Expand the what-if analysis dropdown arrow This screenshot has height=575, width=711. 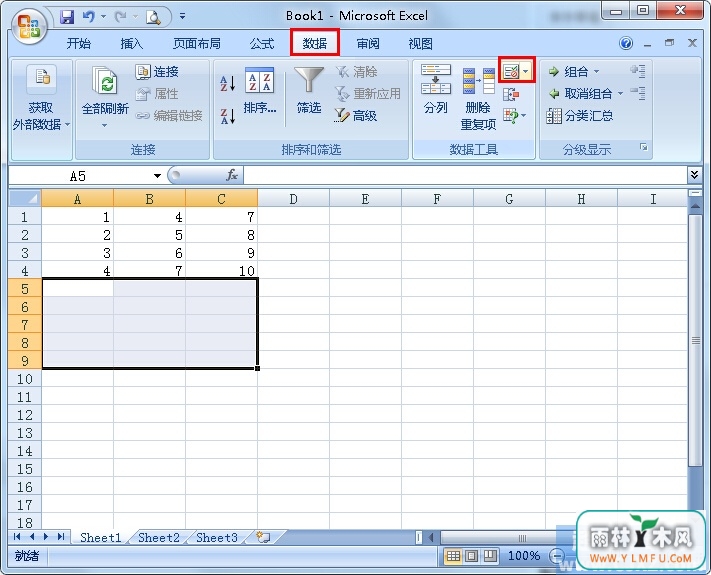[524, 116]
